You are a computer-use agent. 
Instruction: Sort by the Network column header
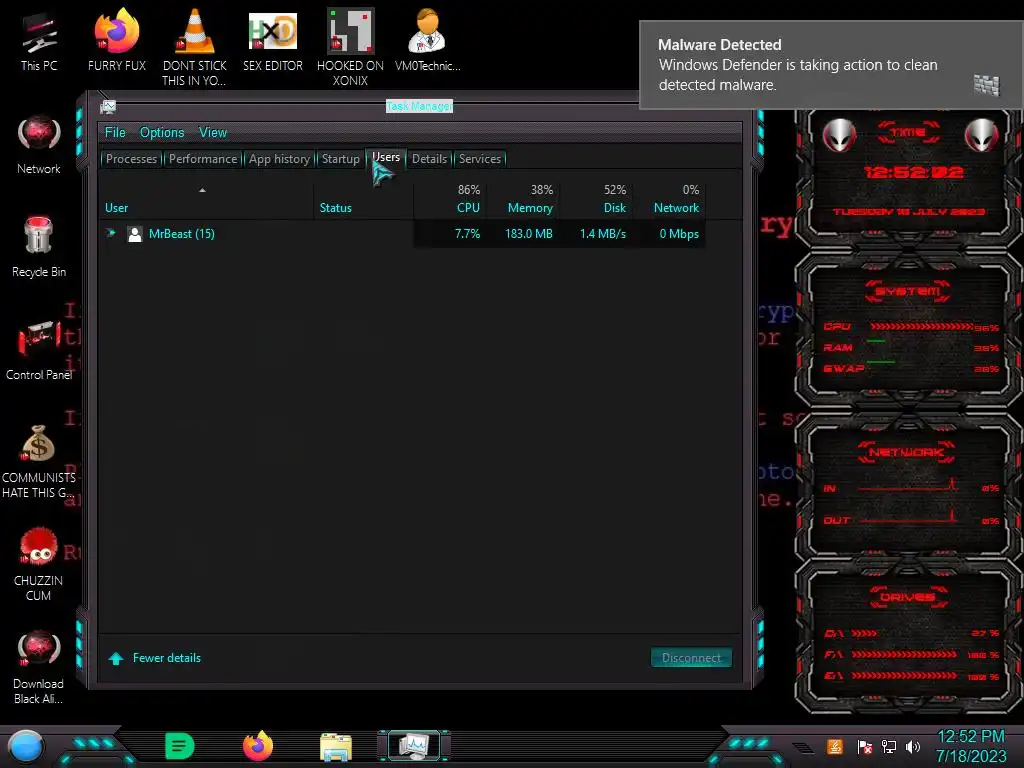[669, 199]
